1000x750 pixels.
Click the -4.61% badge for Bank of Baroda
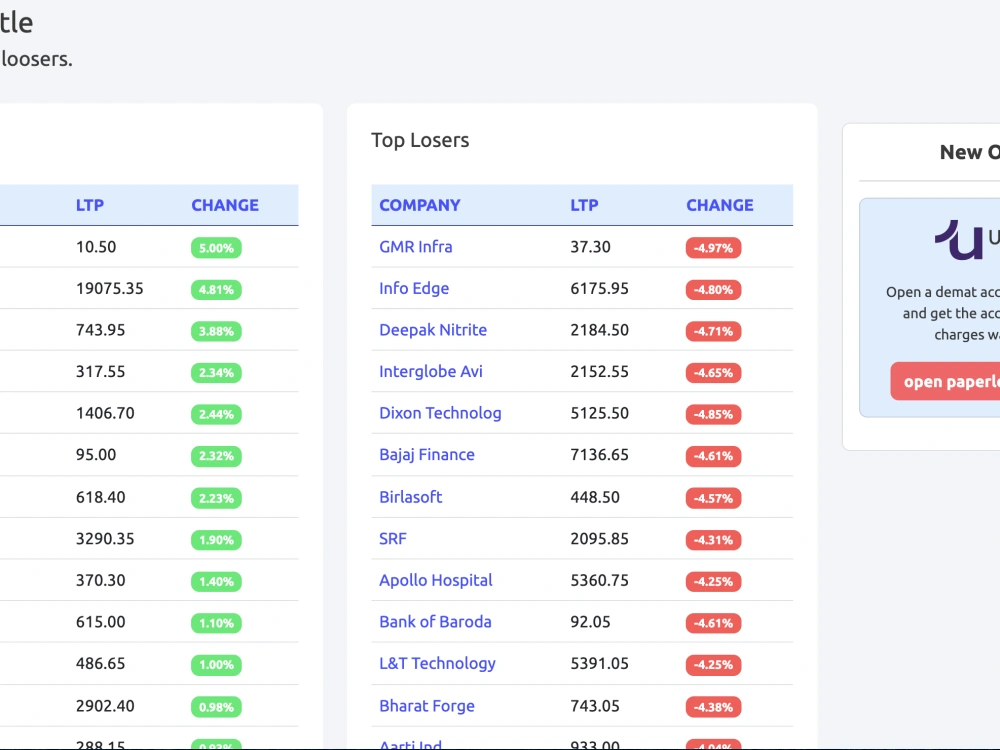point(714,623)
